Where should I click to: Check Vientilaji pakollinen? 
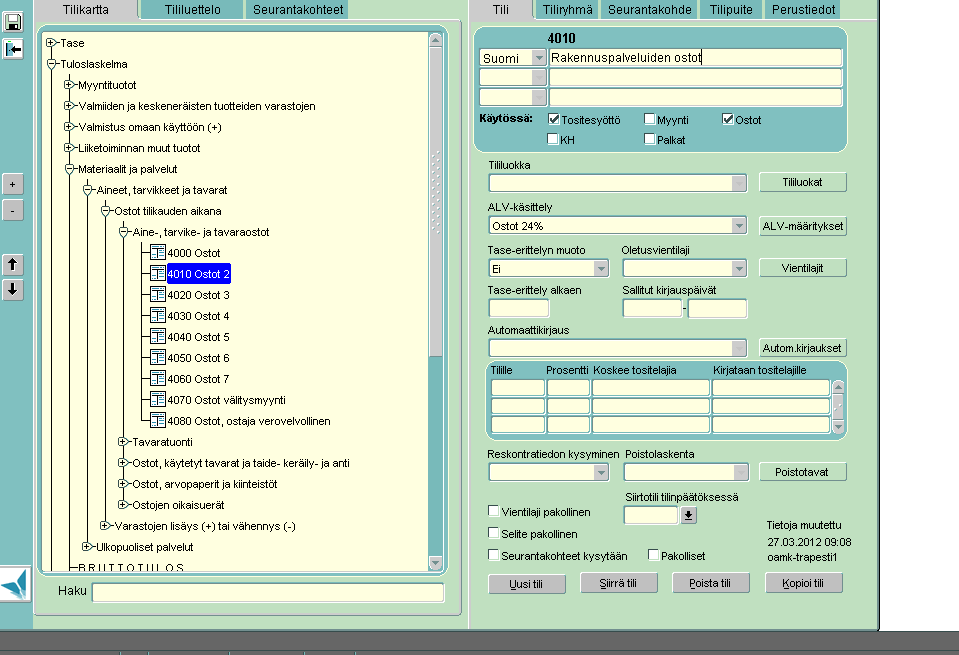click(494, 511)
